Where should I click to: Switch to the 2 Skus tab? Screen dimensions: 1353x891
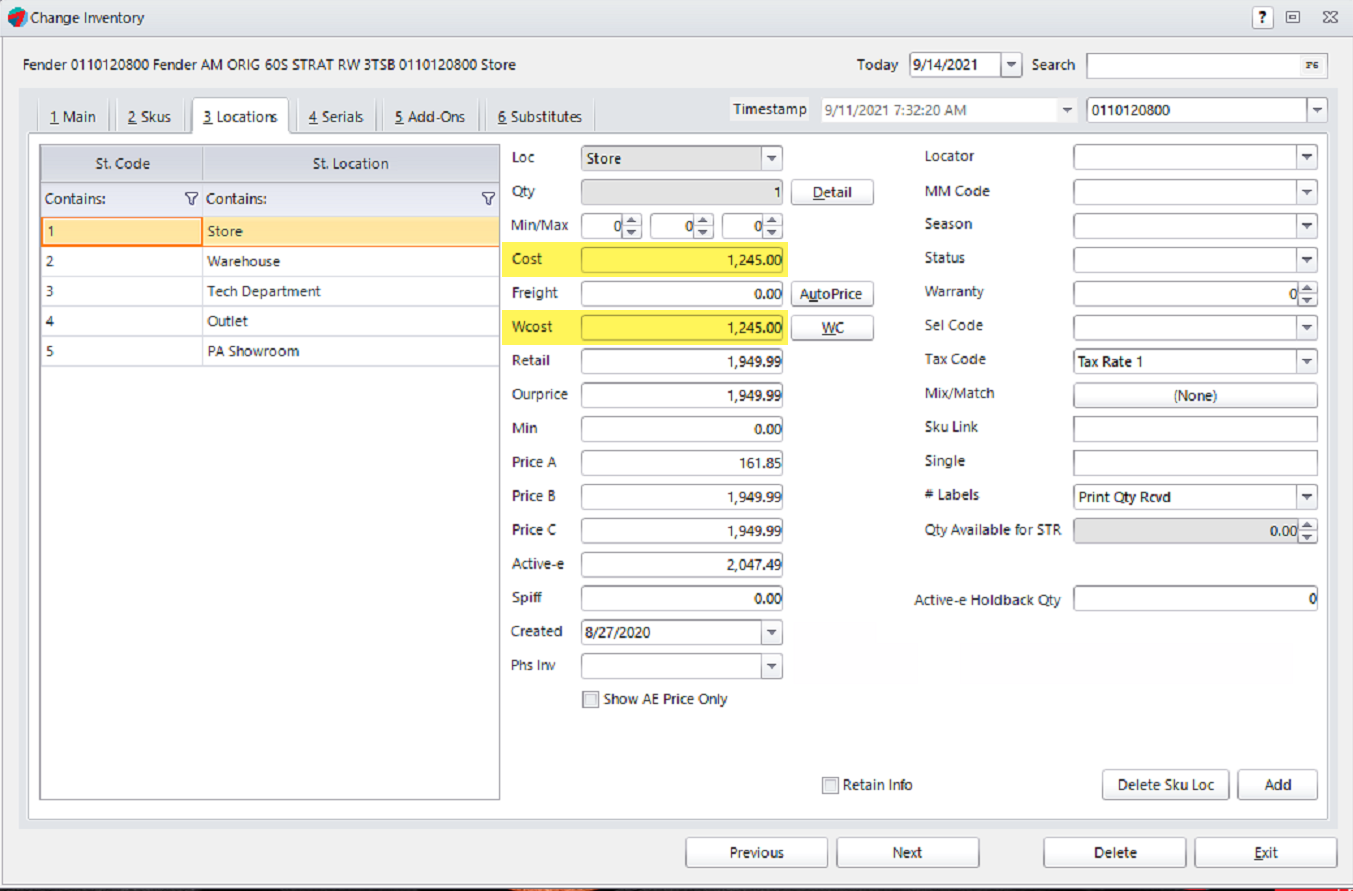point(149,116)
